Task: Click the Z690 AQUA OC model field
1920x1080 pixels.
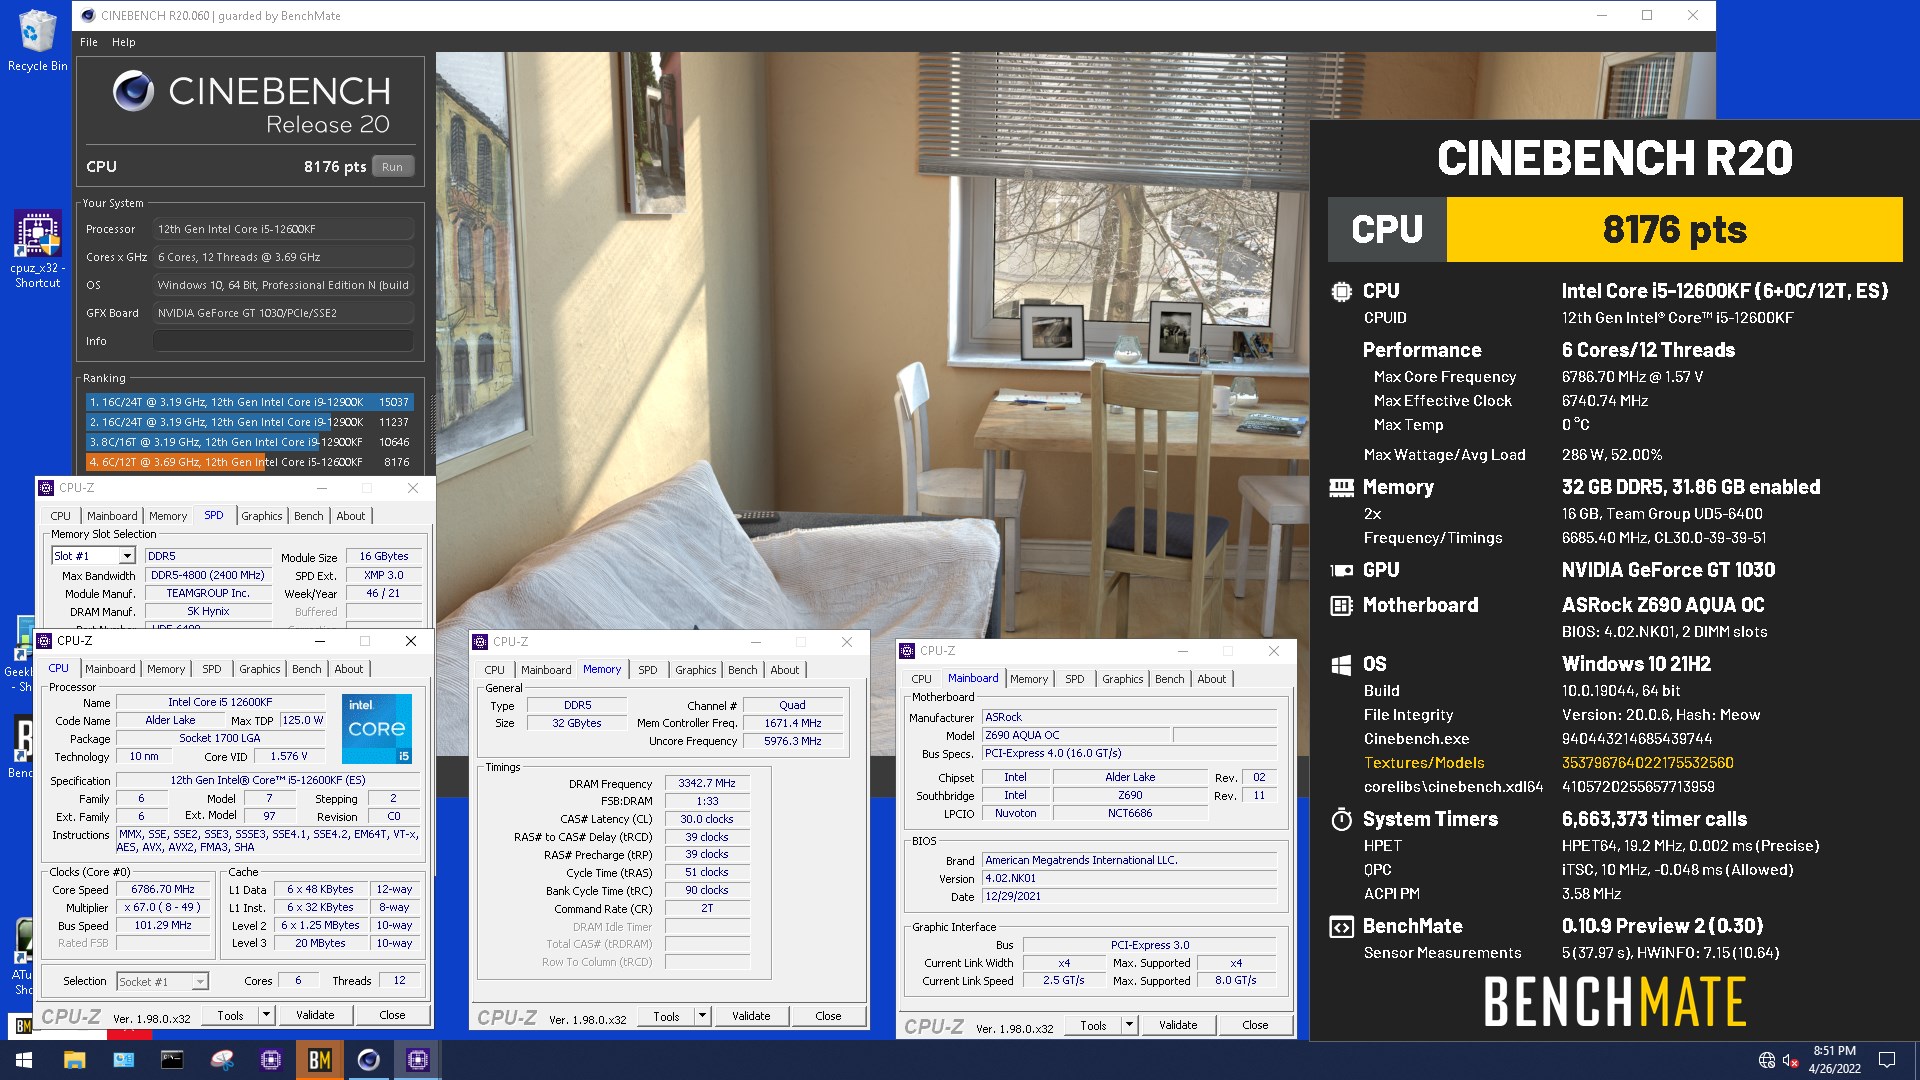Action: click(x=1076, y=736)
